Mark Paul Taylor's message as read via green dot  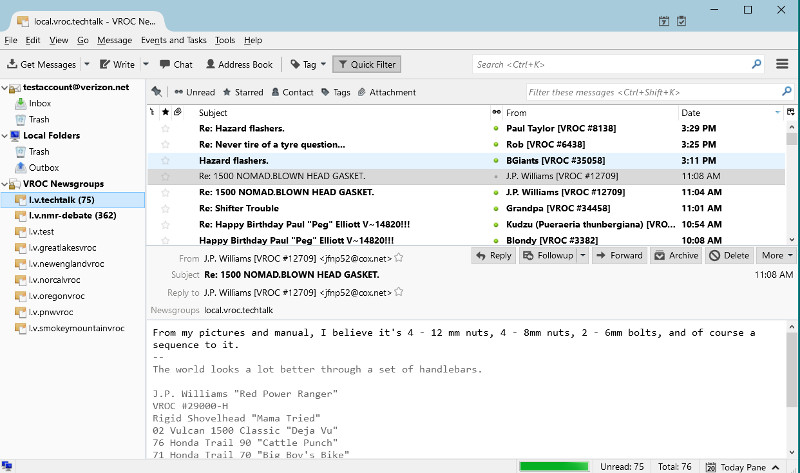[x=496, y=129]
